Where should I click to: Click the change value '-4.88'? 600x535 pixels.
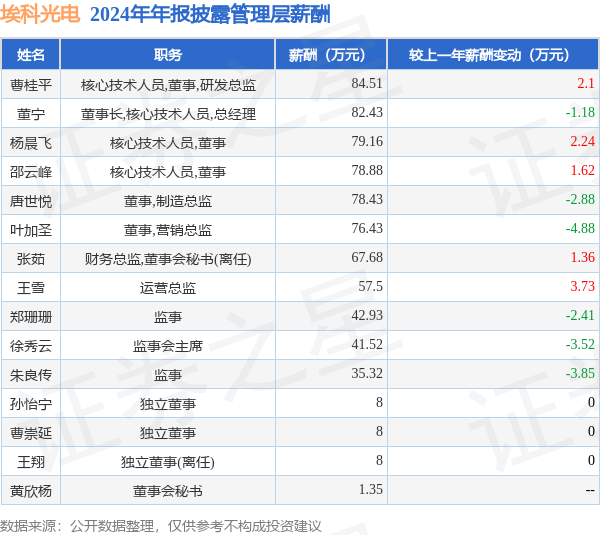tap(580, 229)
